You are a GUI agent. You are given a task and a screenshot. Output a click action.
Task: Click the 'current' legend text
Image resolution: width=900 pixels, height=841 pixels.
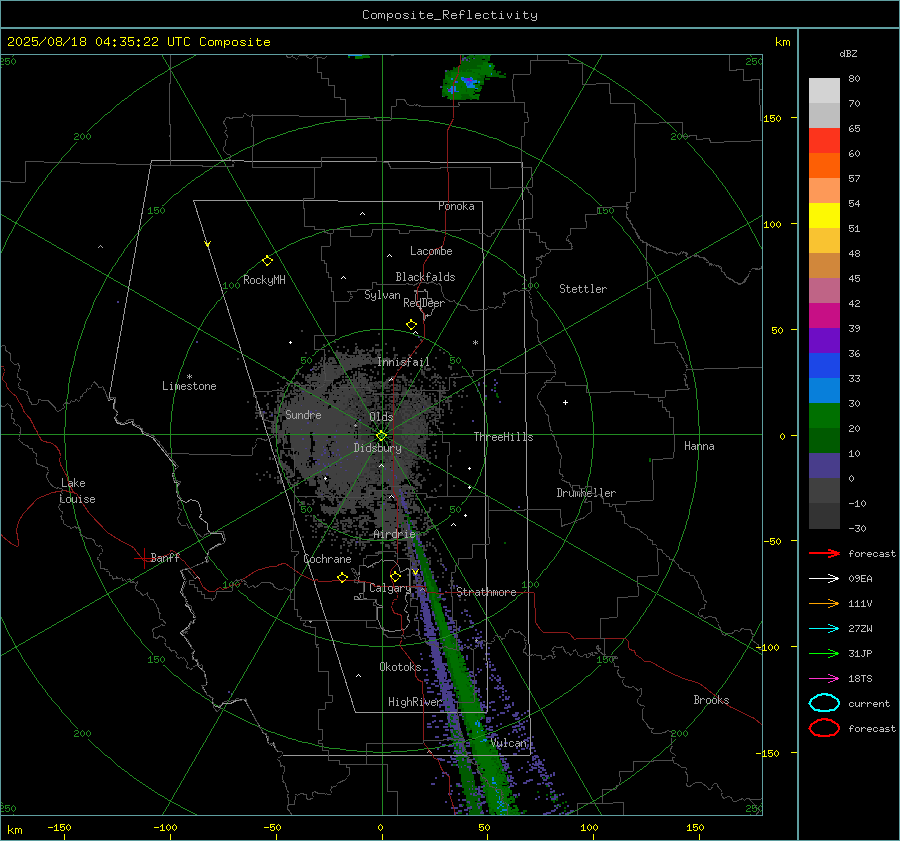click(869, 703)
